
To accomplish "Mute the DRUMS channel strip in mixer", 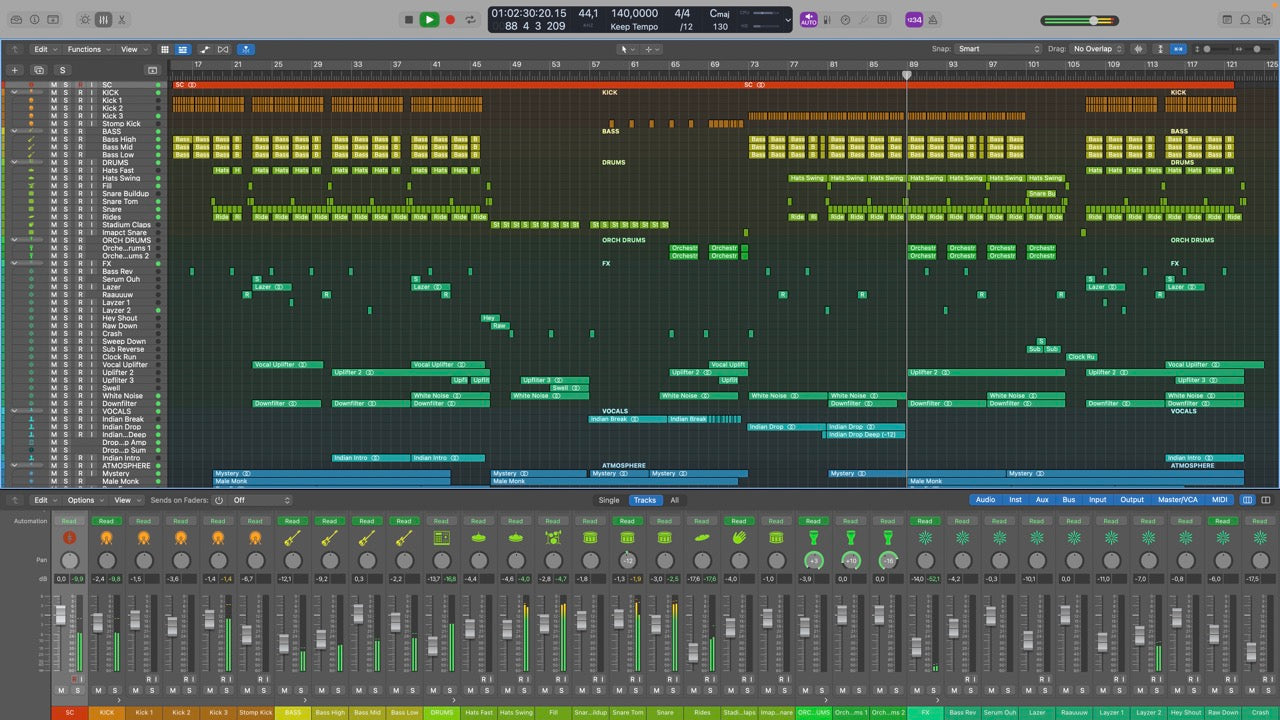I will coord(434,691).
